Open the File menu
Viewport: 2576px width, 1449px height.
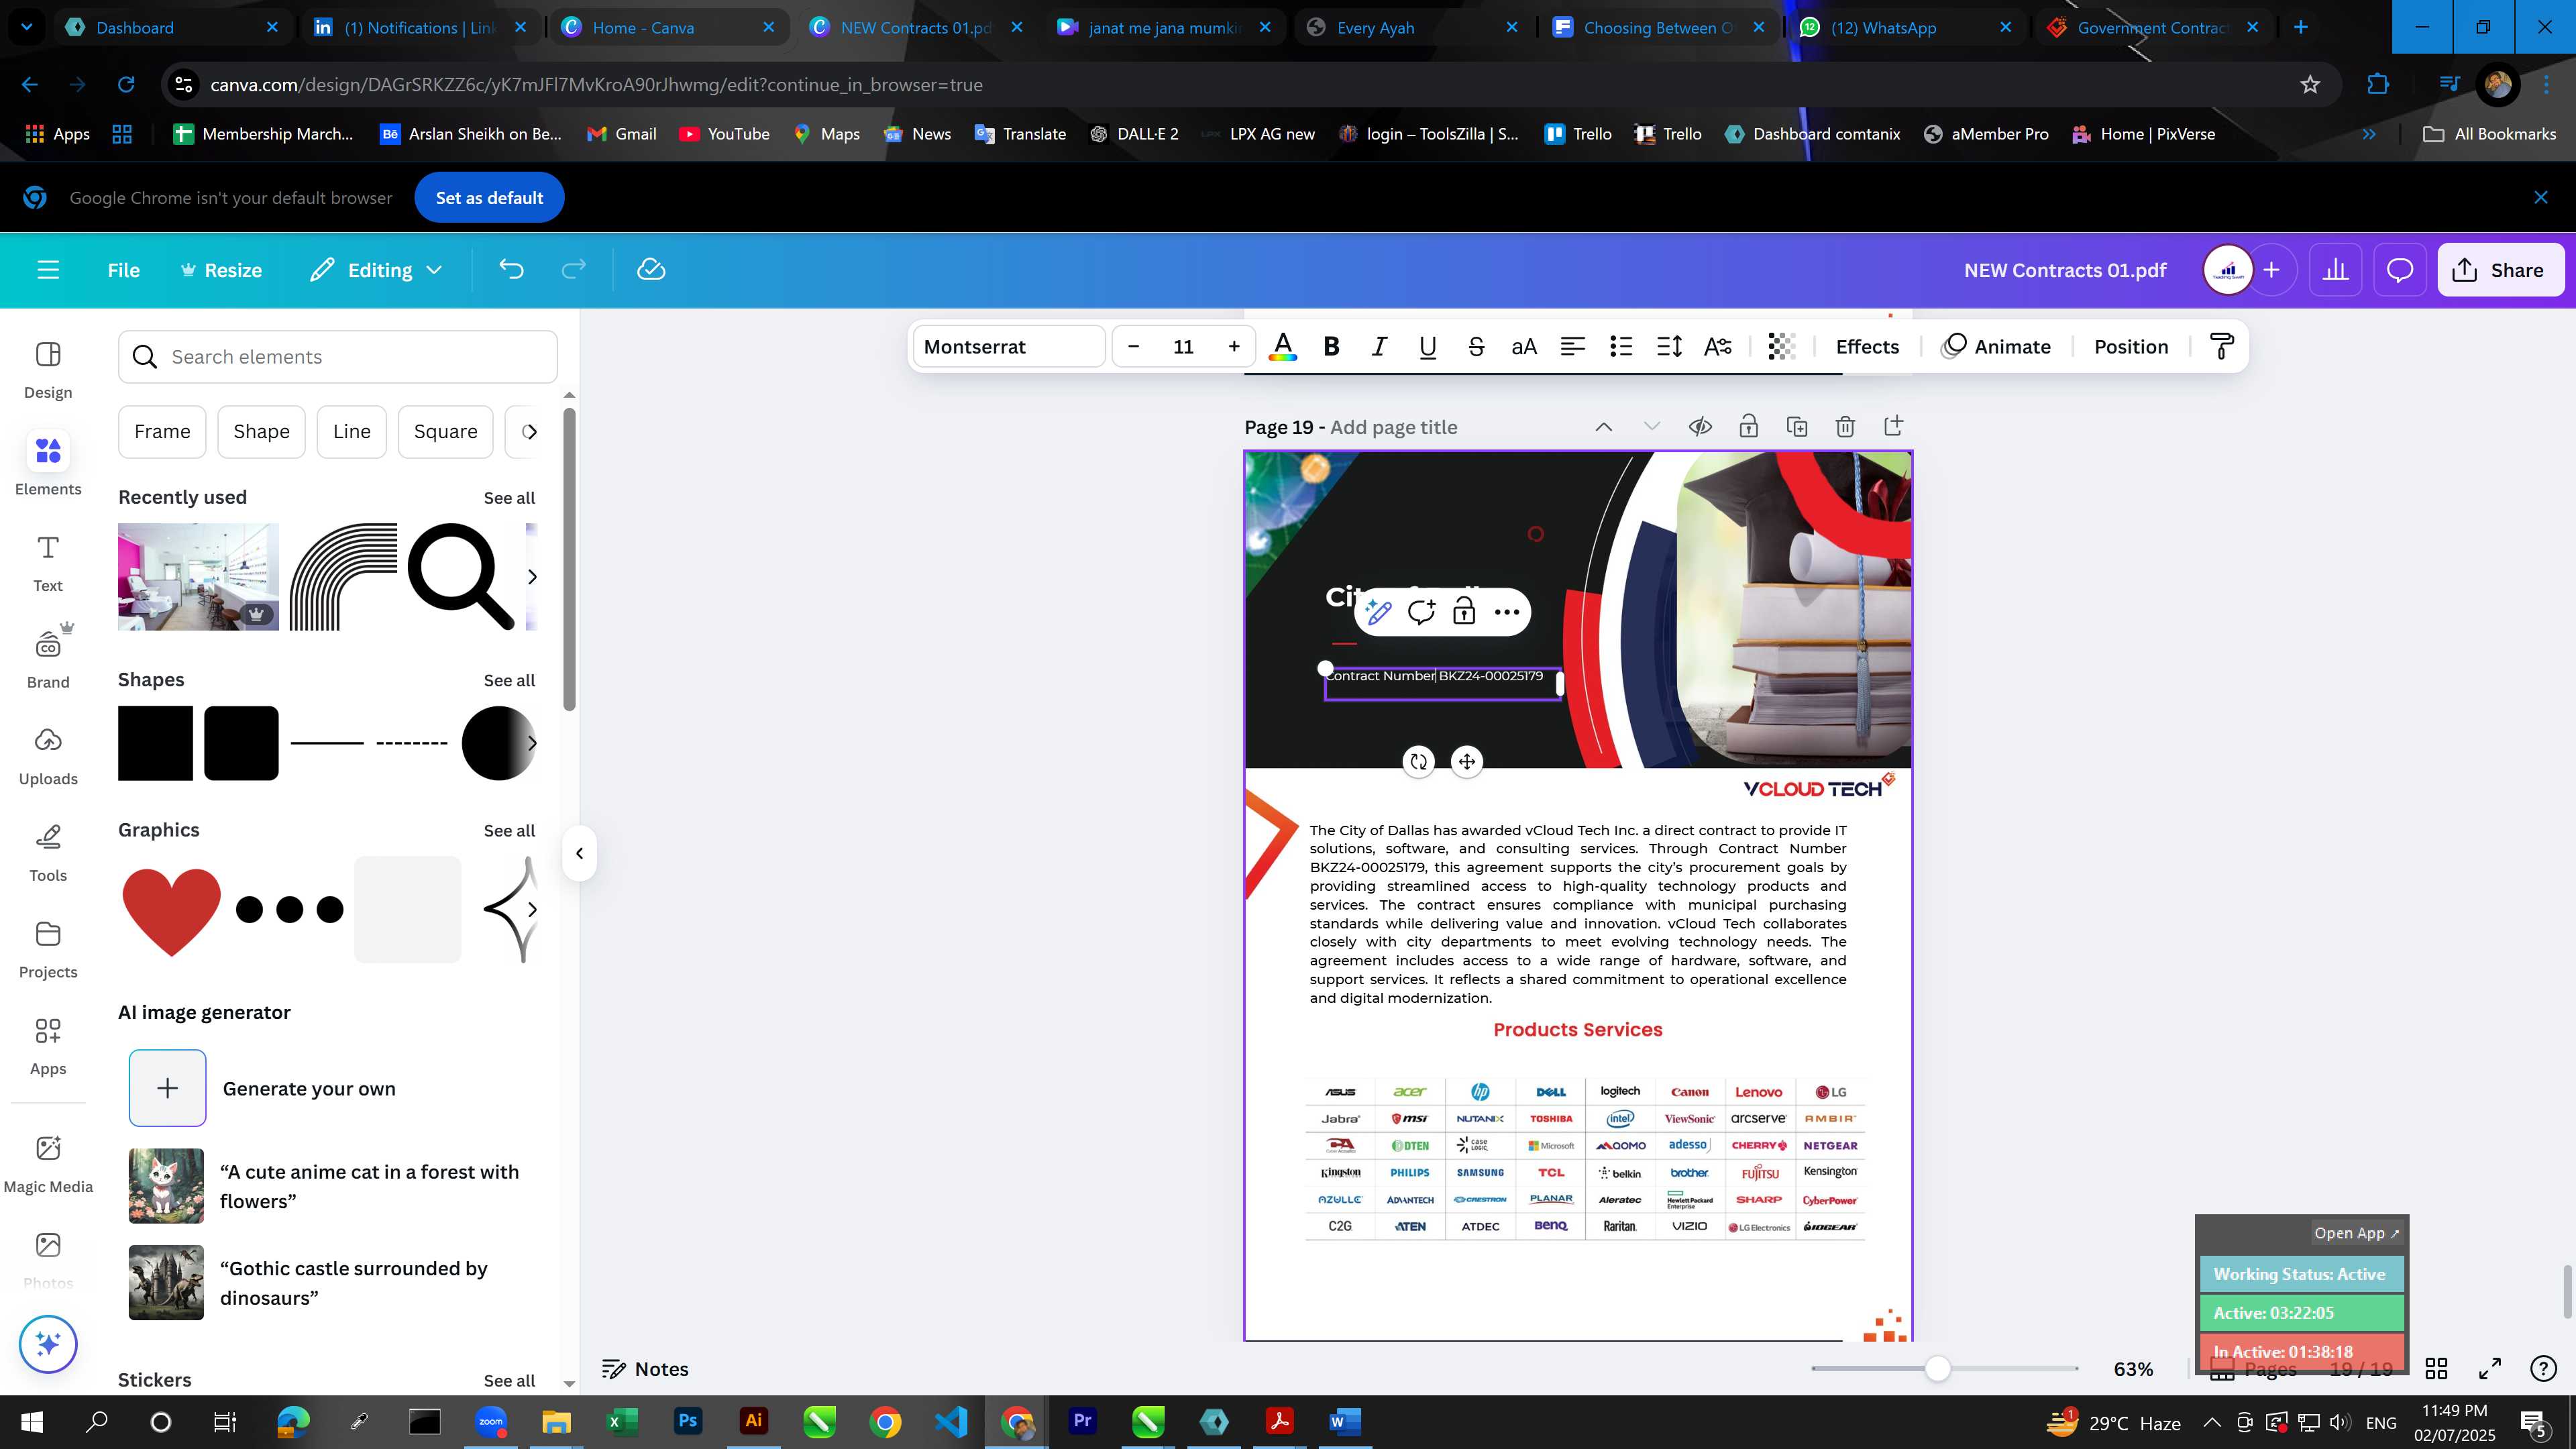pos(123,270)
